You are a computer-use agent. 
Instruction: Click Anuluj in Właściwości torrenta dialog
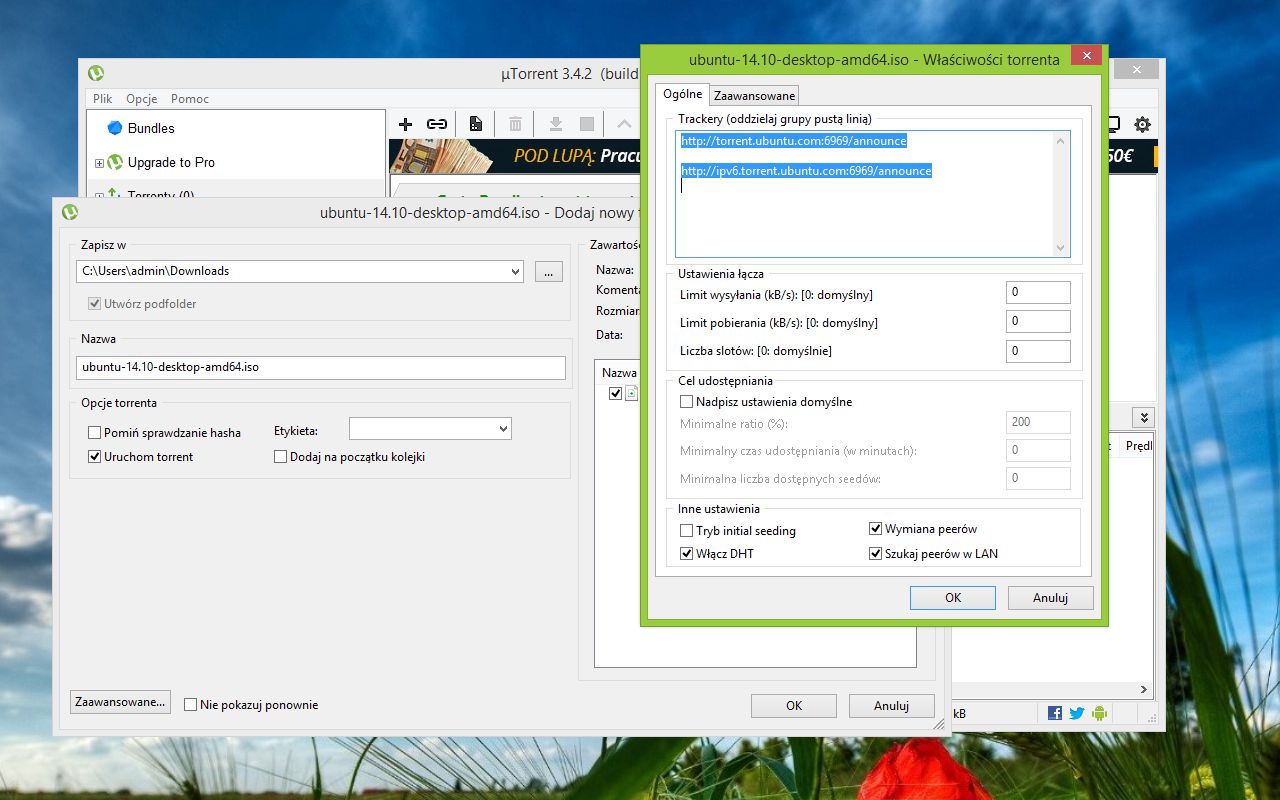(1051, 598)
